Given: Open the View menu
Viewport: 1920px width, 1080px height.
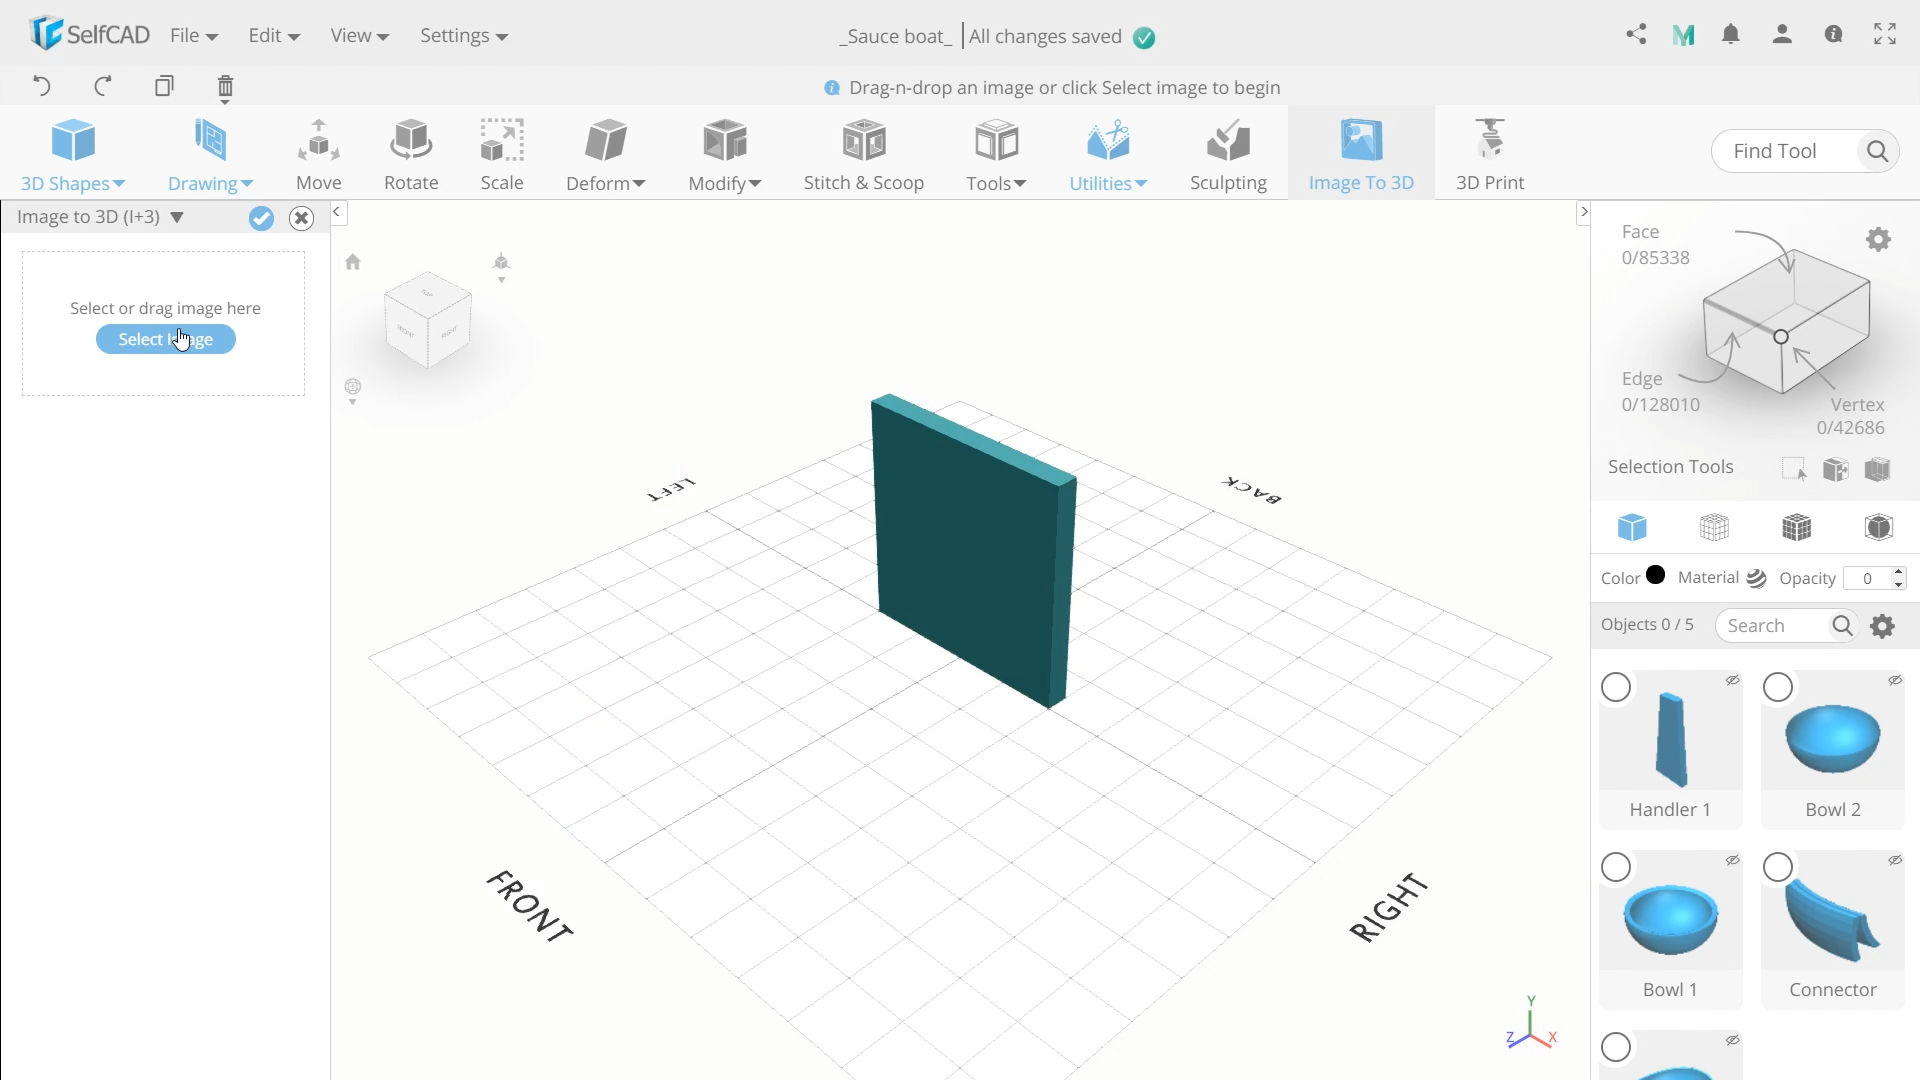Looking at the screenshot, I should [359, 35].
